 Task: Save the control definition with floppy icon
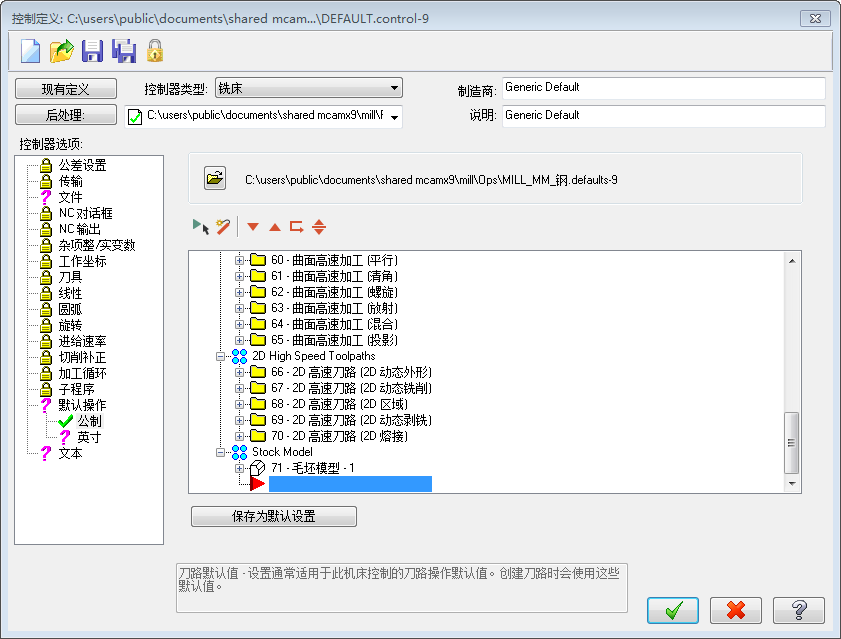[92, 52]
